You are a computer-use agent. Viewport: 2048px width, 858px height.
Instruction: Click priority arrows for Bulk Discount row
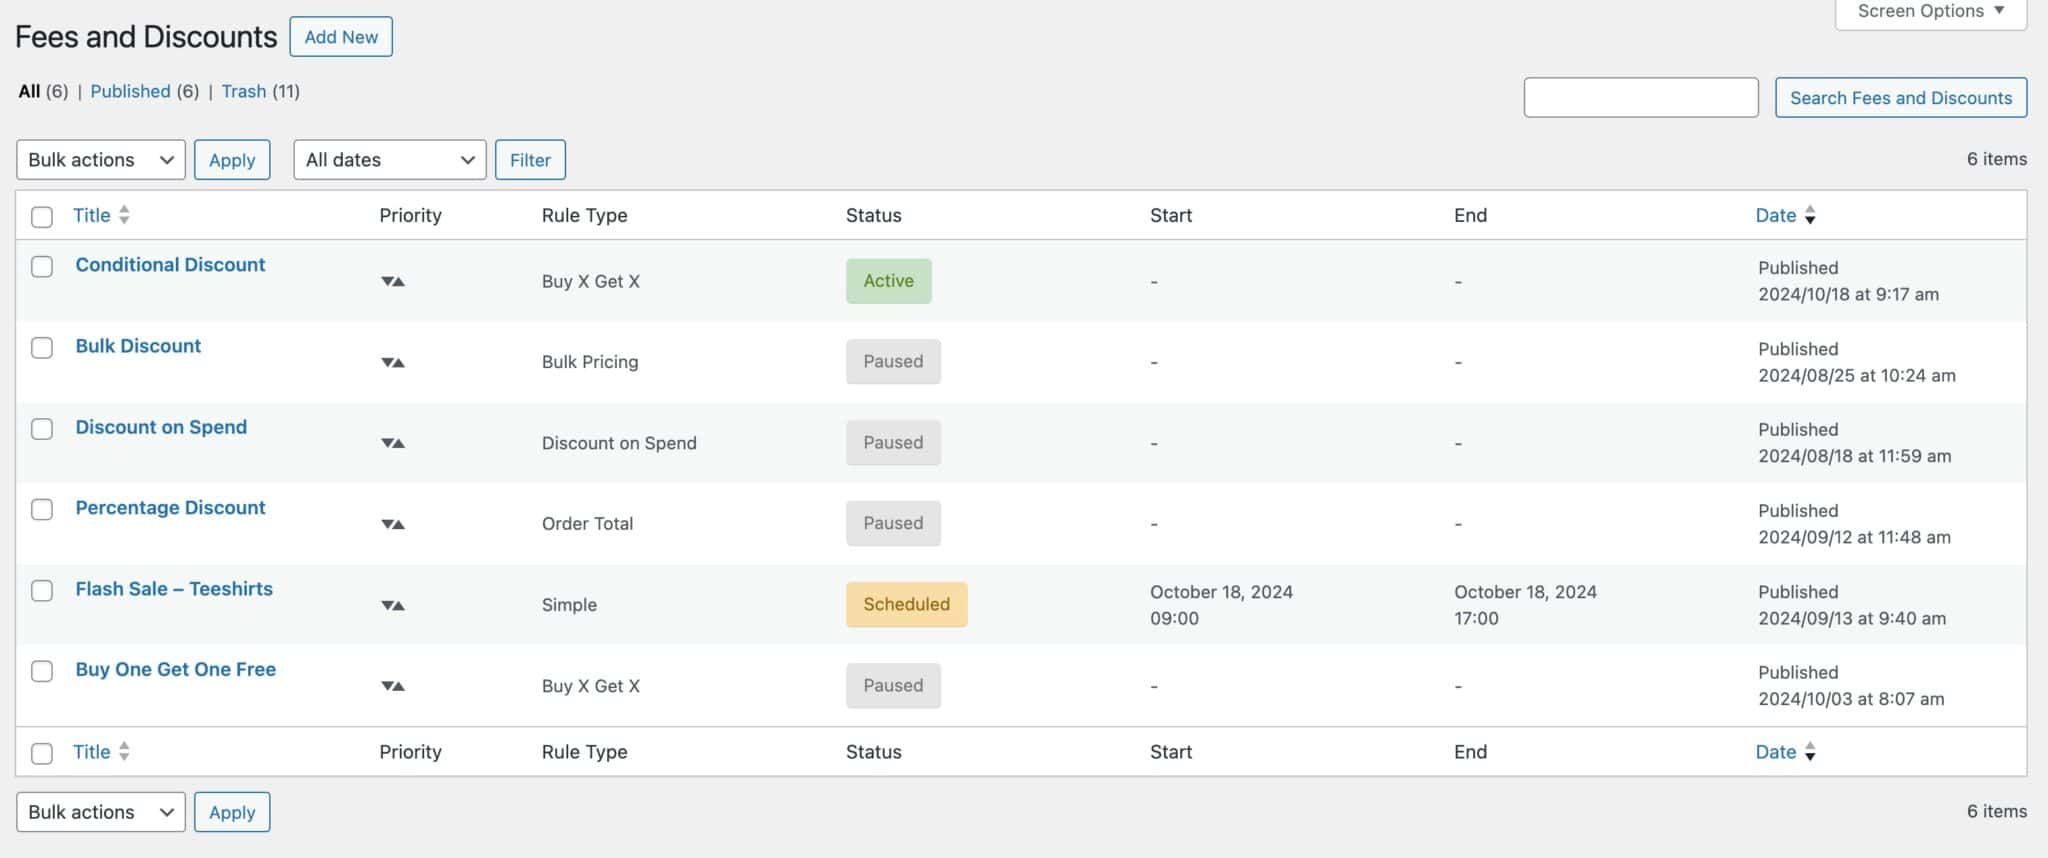pyautogui.click(x=393, y=363)
